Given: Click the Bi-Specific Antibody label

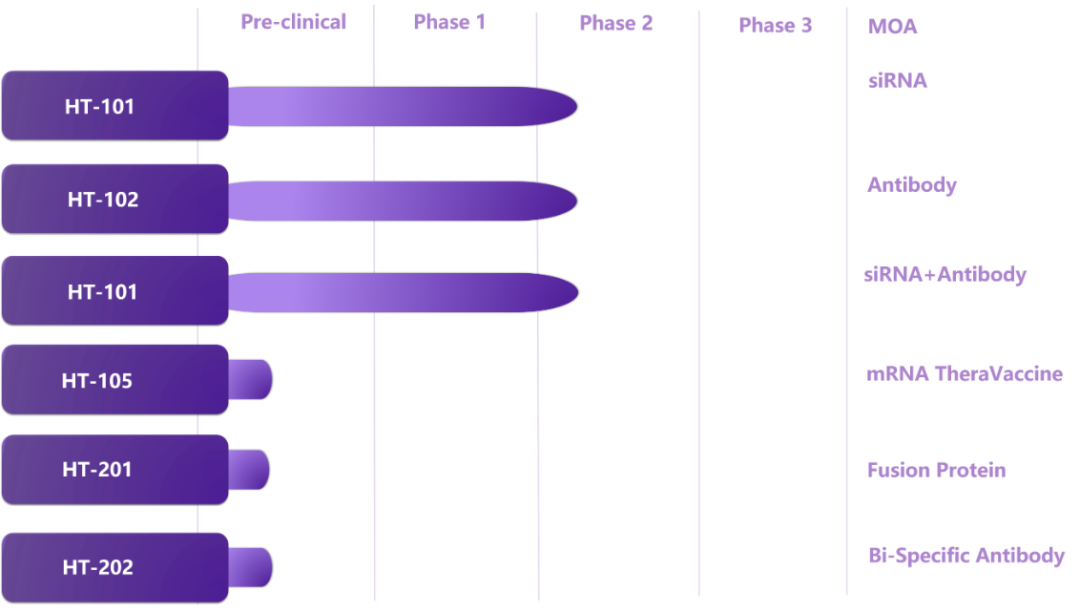Looking at the screenshot, I should (x=966, y=556).
